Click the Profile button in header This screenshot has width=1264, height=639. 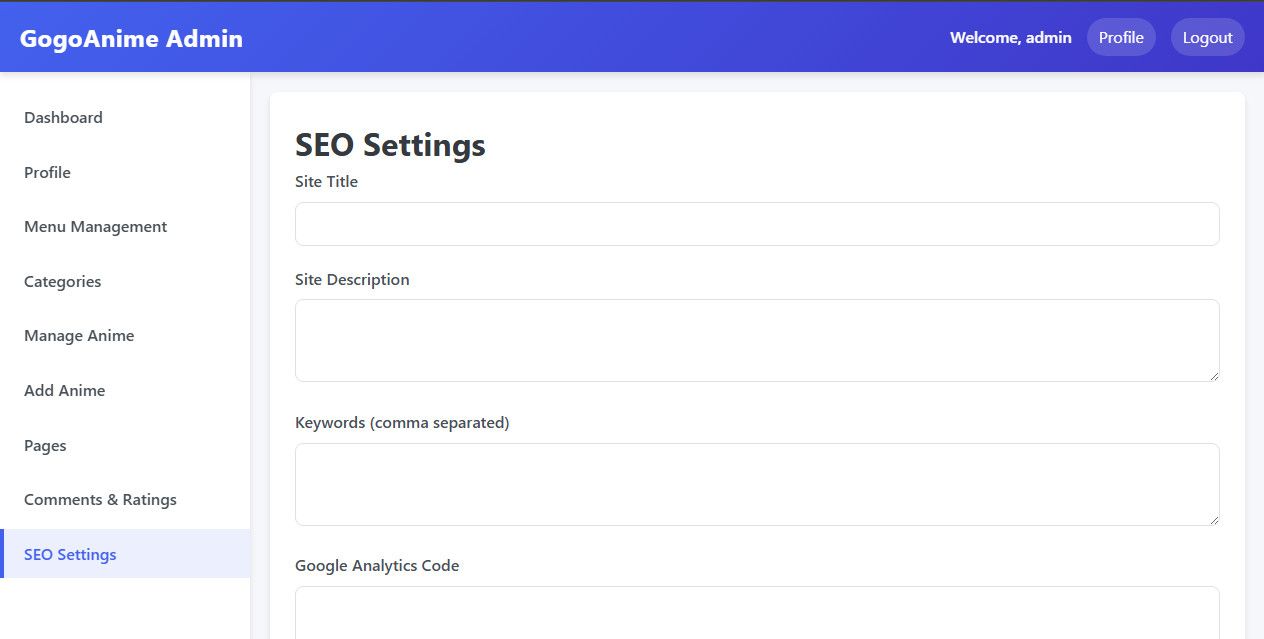point(1121,38)
